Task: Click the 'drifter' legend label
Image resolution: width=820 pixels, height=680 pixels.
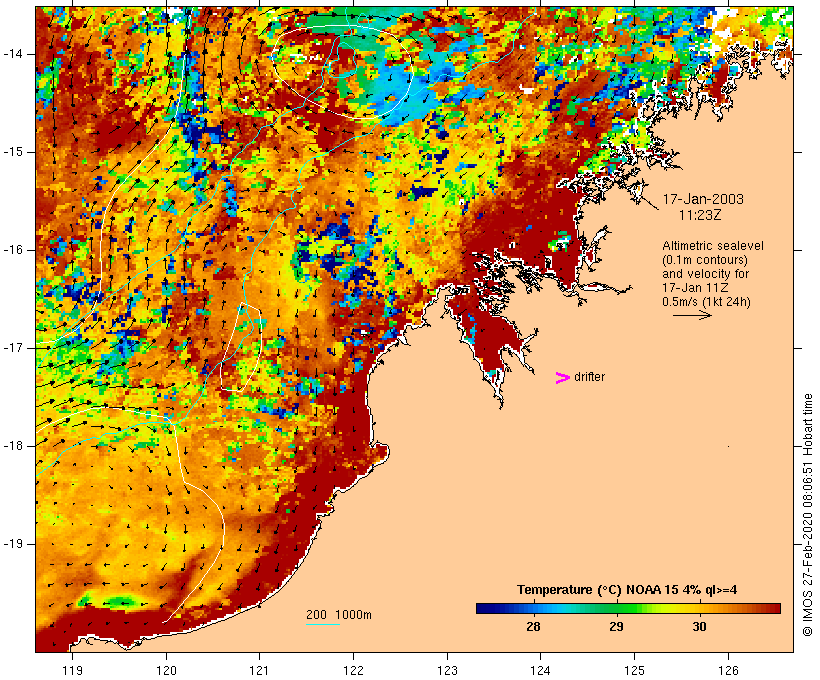Action: point(589,377)
